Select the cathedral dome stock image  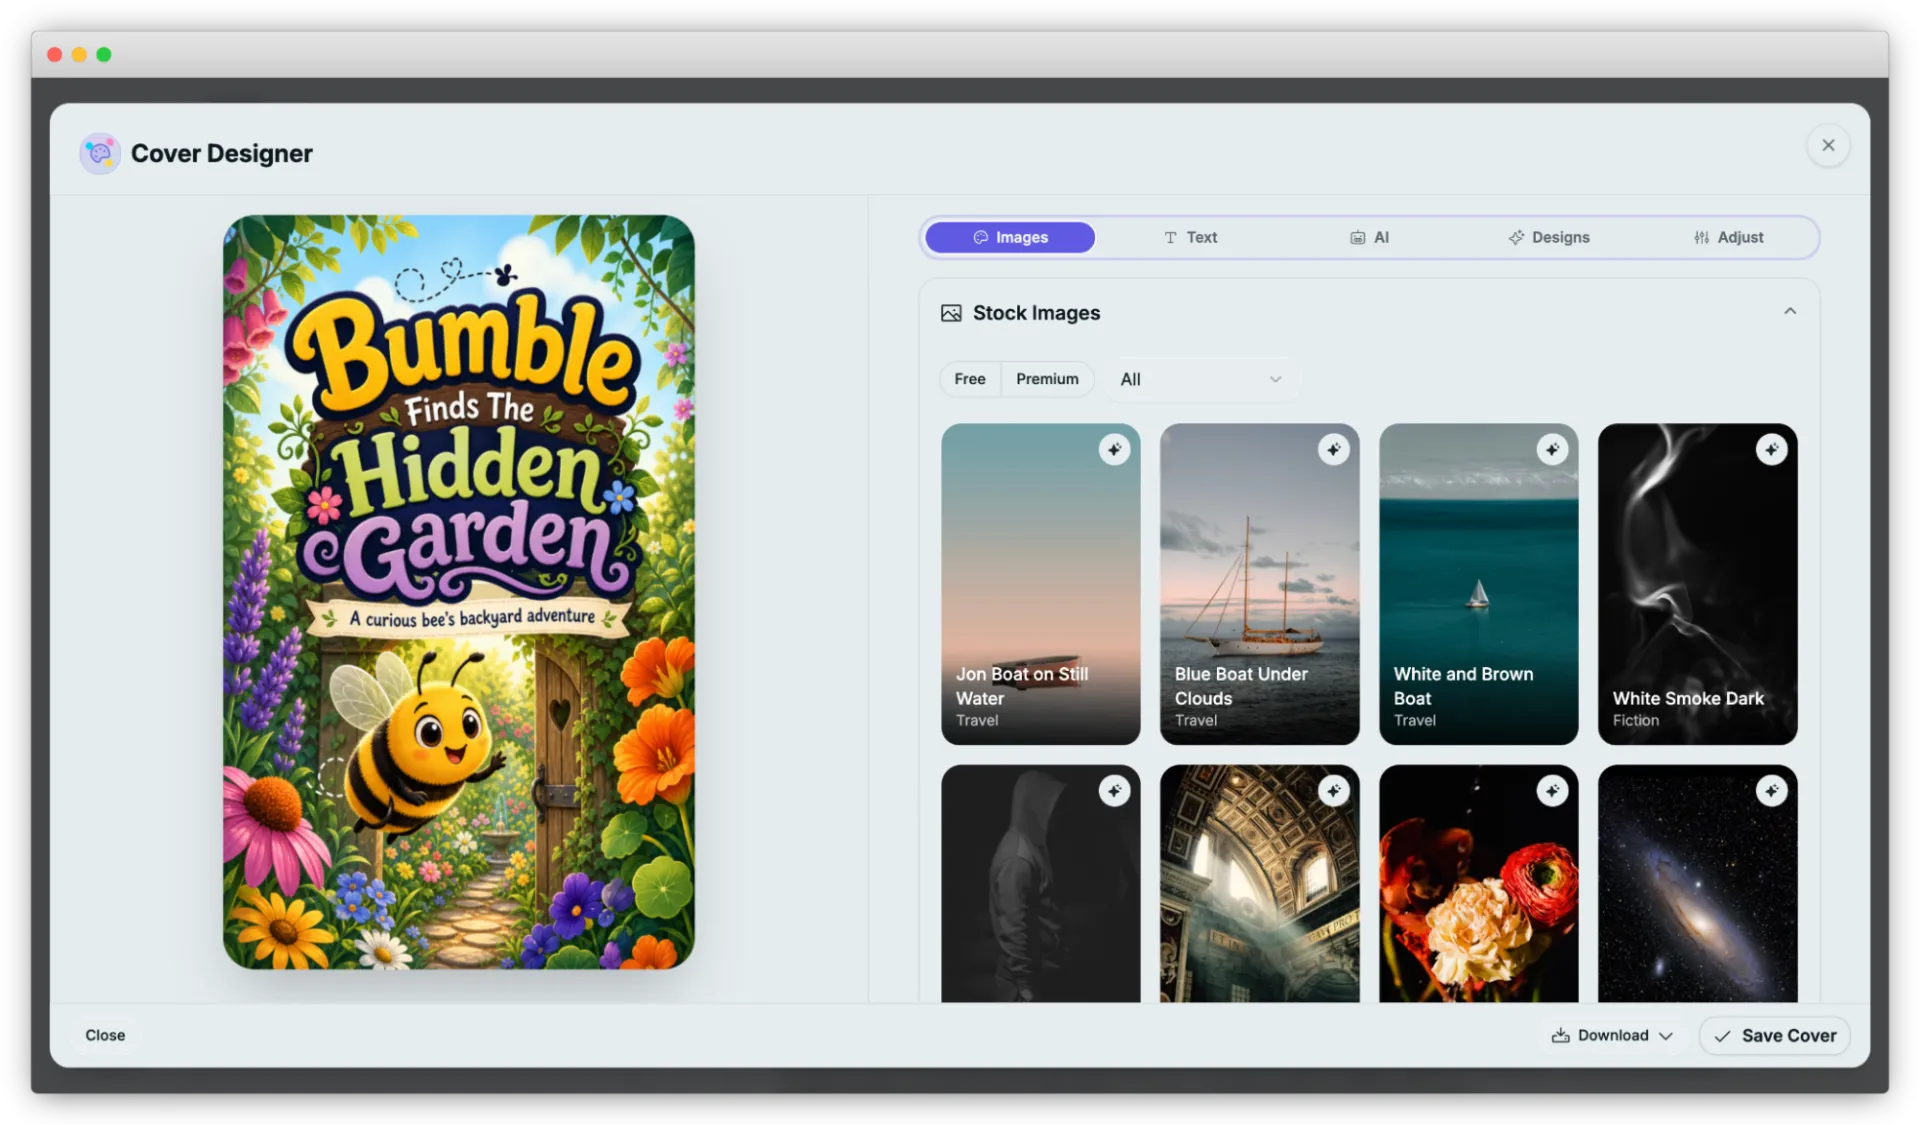(x=1259, y=884)
